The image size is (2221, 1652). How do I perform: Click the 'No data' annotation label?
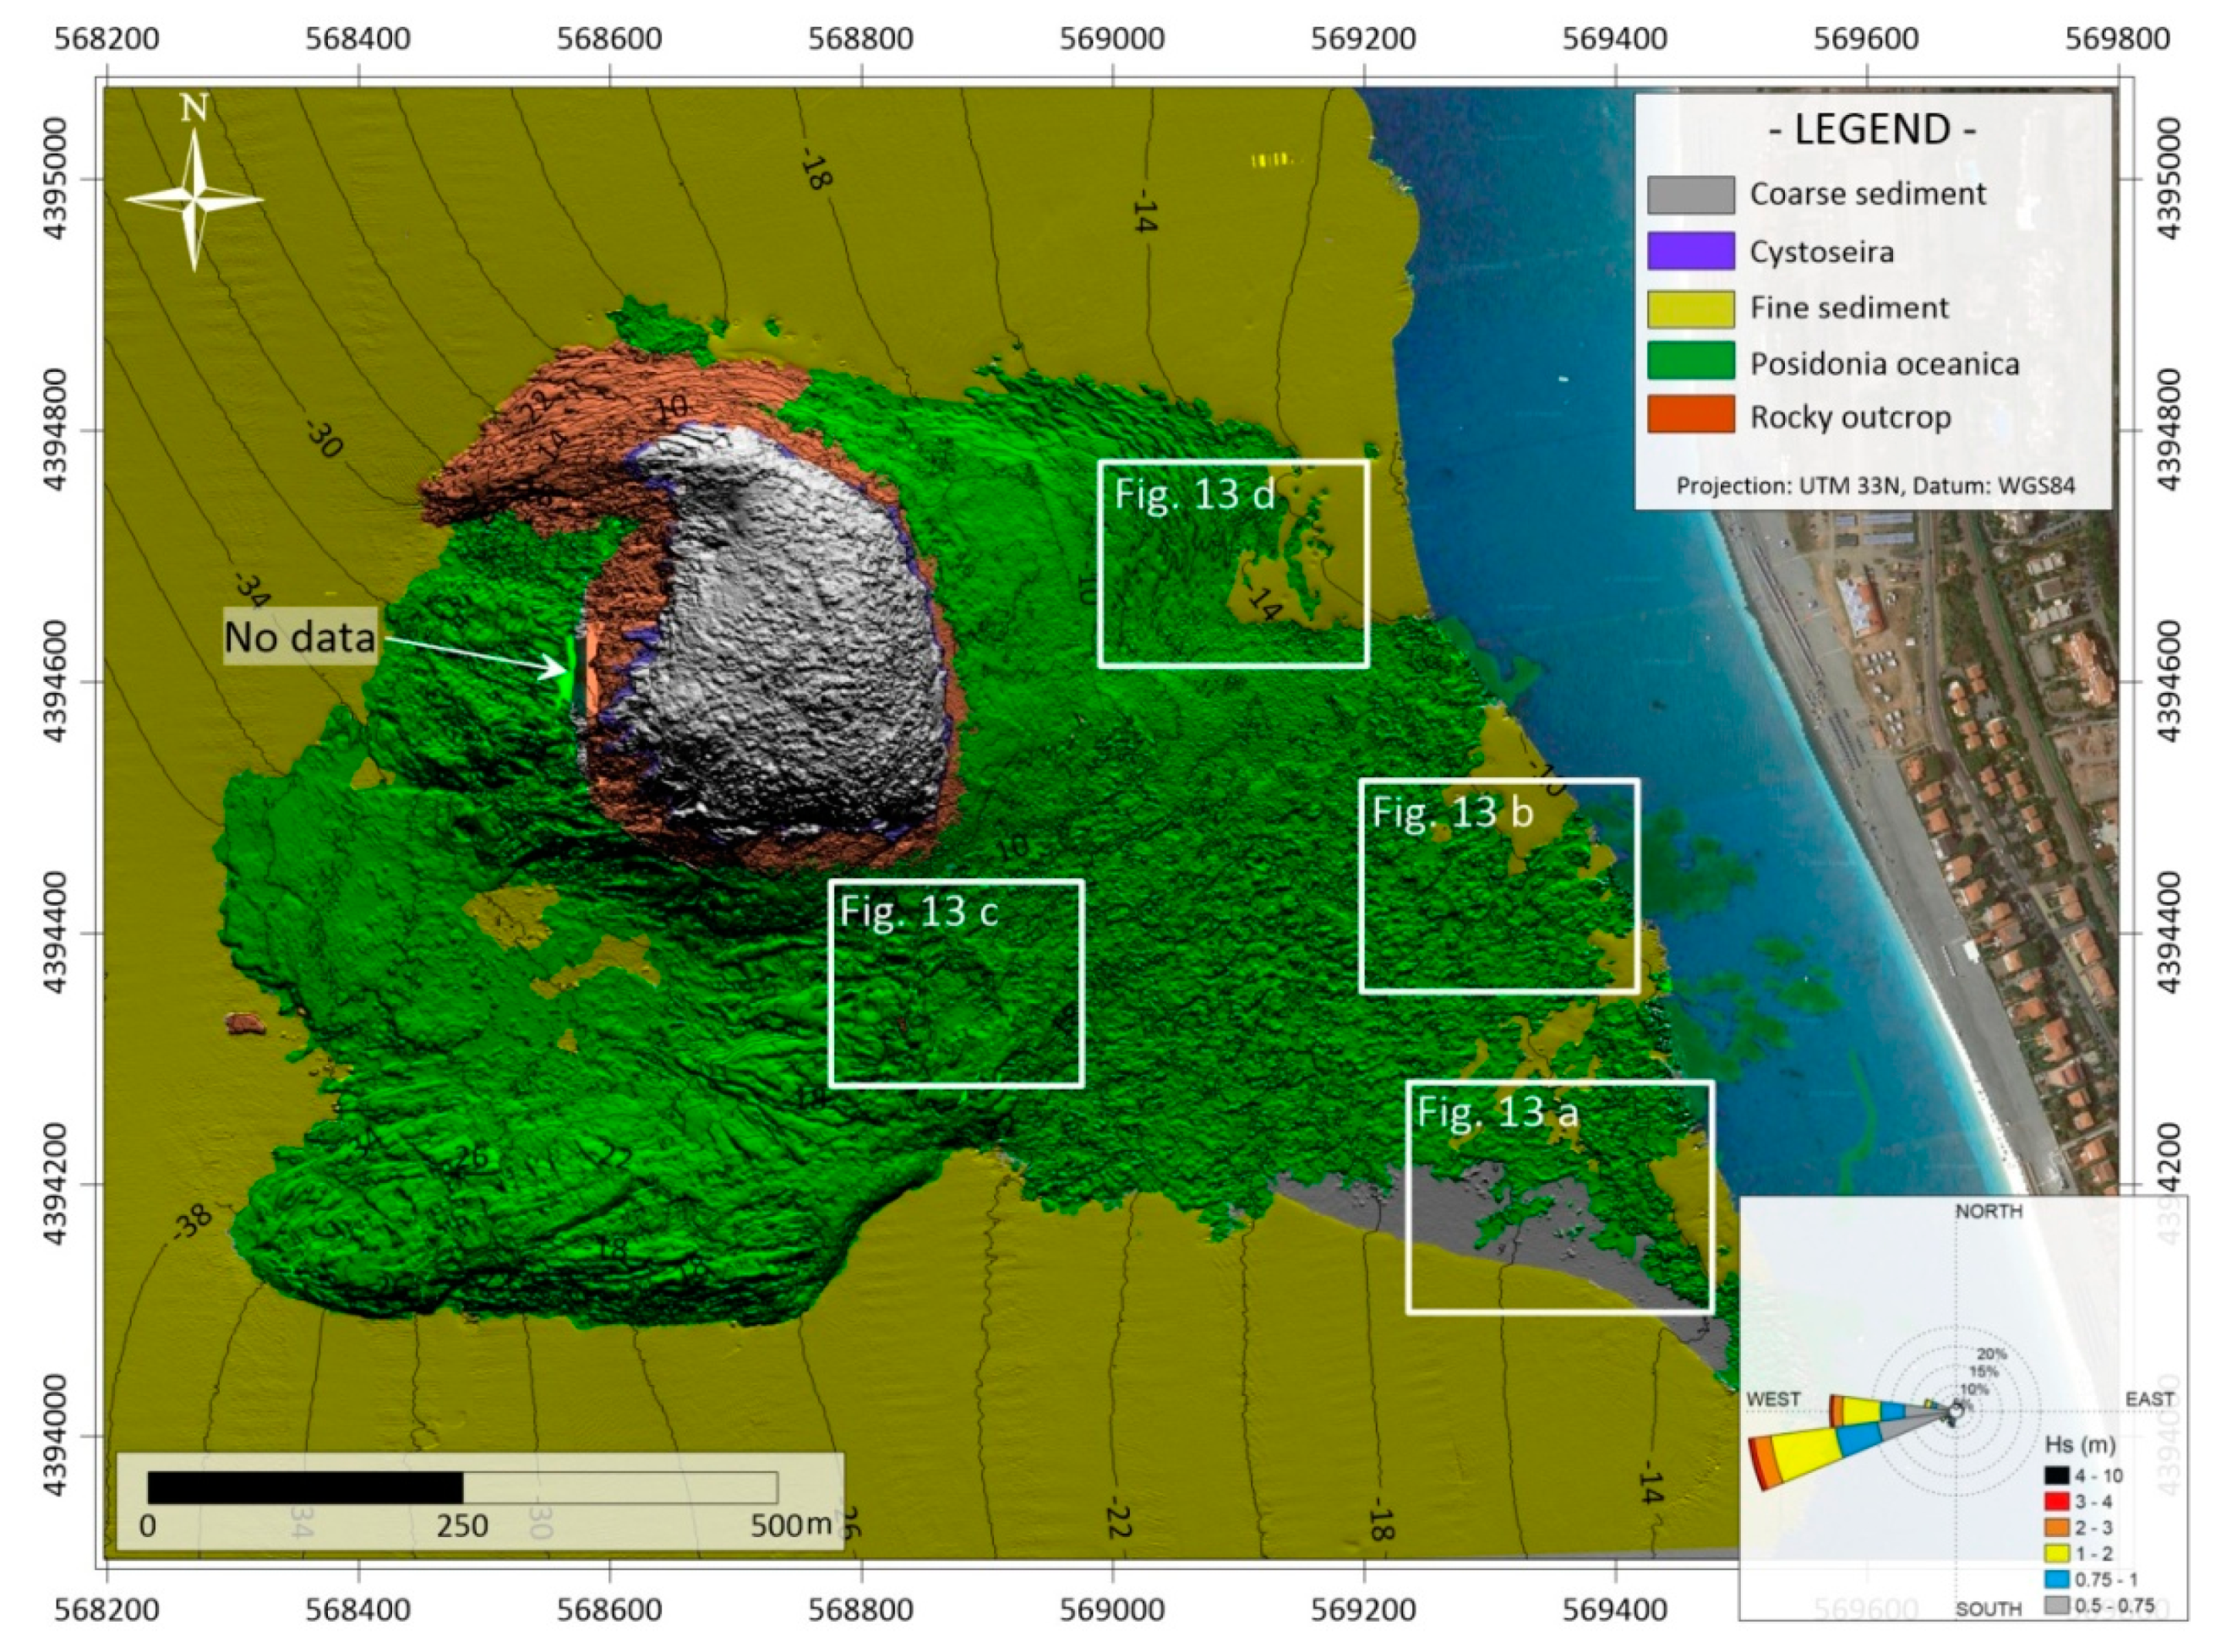click(x=300, y=637)
